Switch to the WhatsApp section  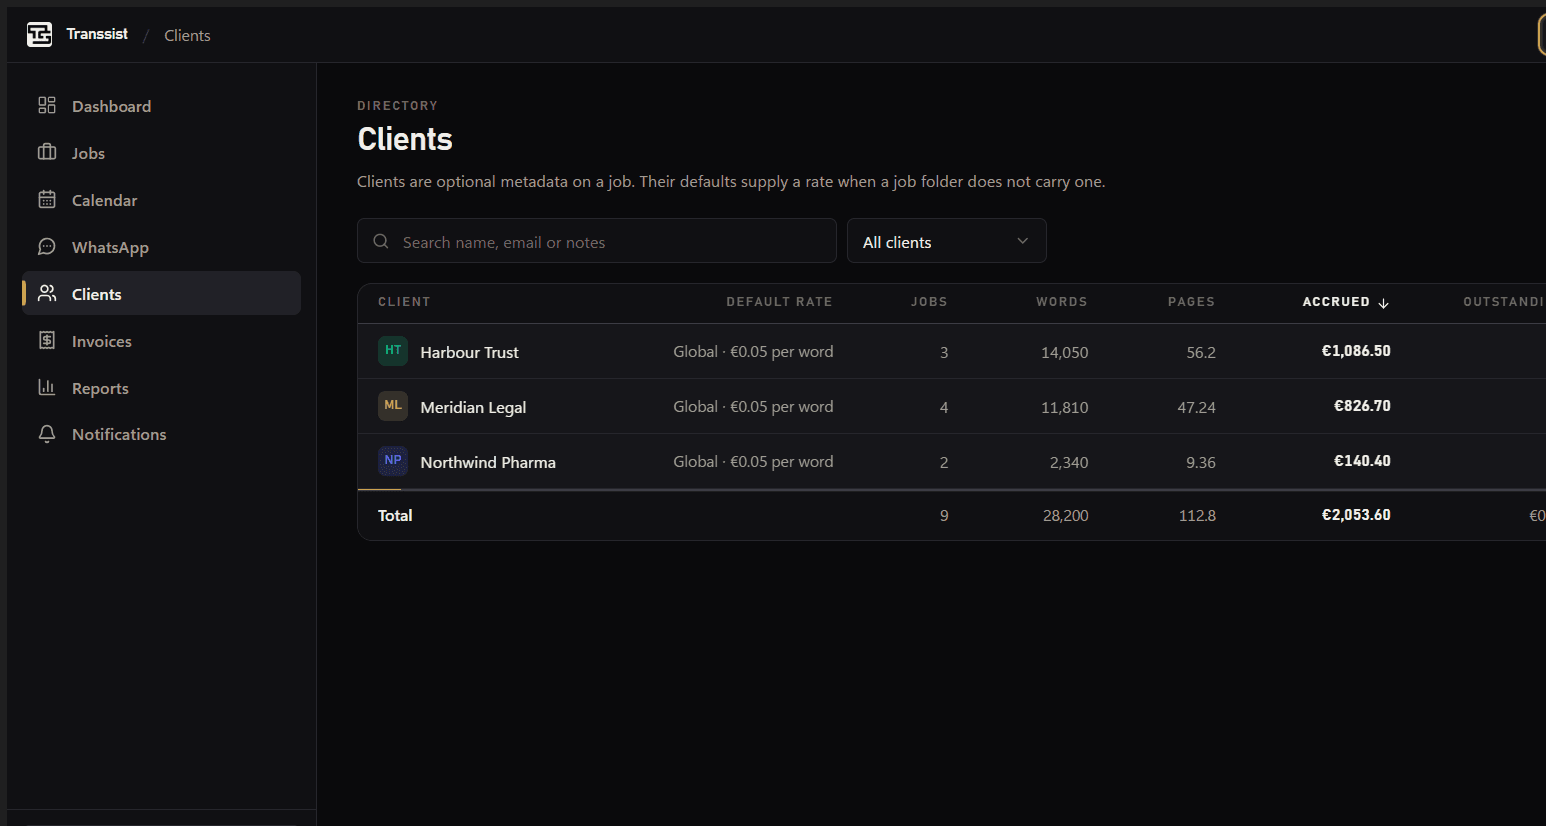tap(162, 247)
